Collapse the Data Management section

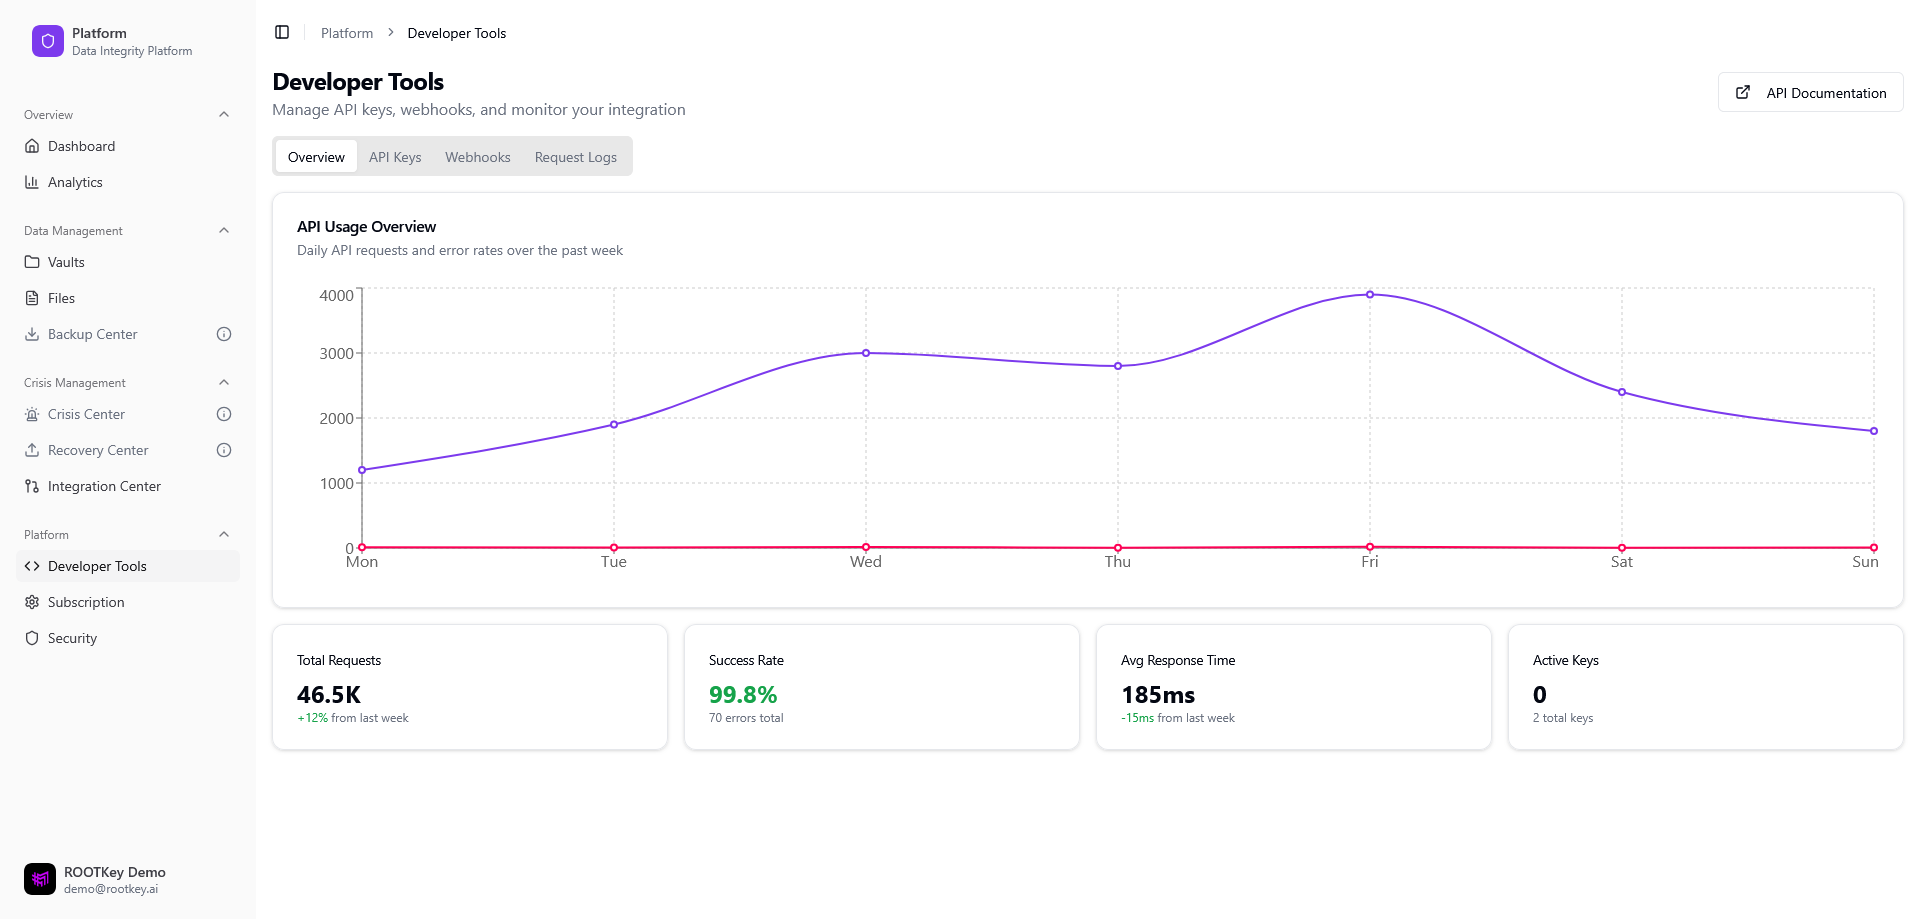tap(224, 231)
